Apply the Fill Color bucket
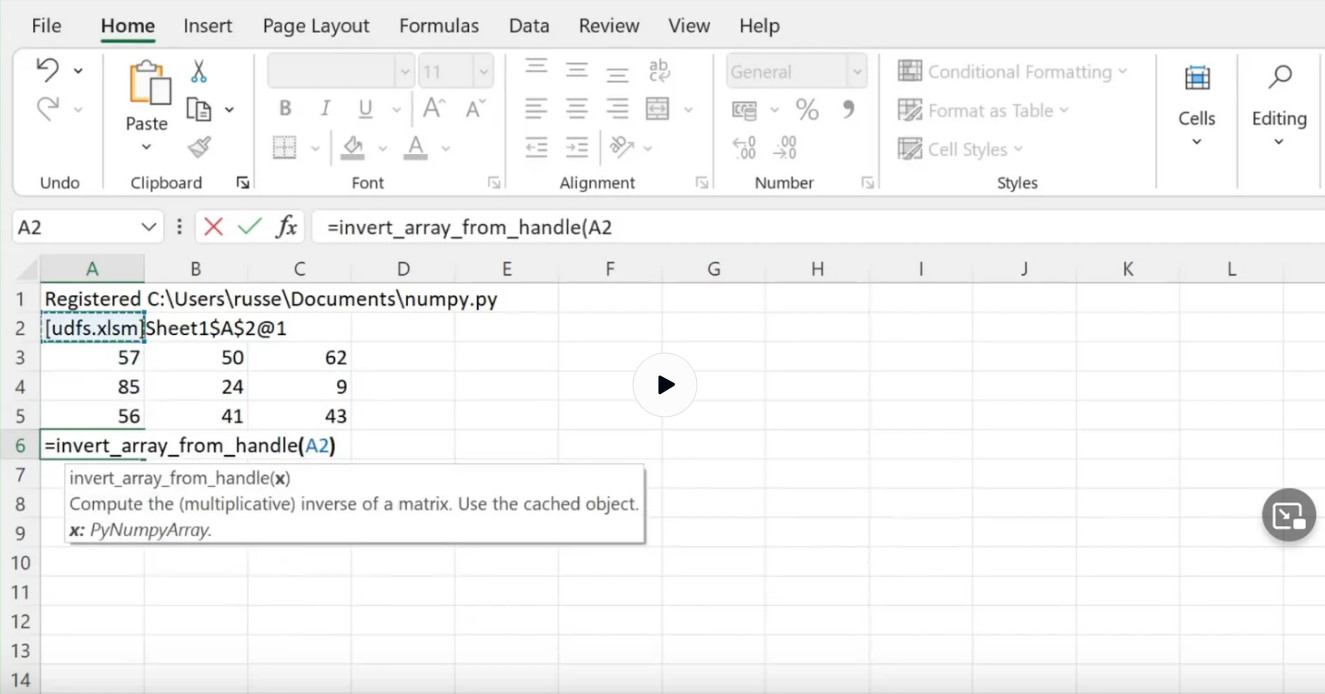Viewport: 1325px width, 694px height. [352, 148]
